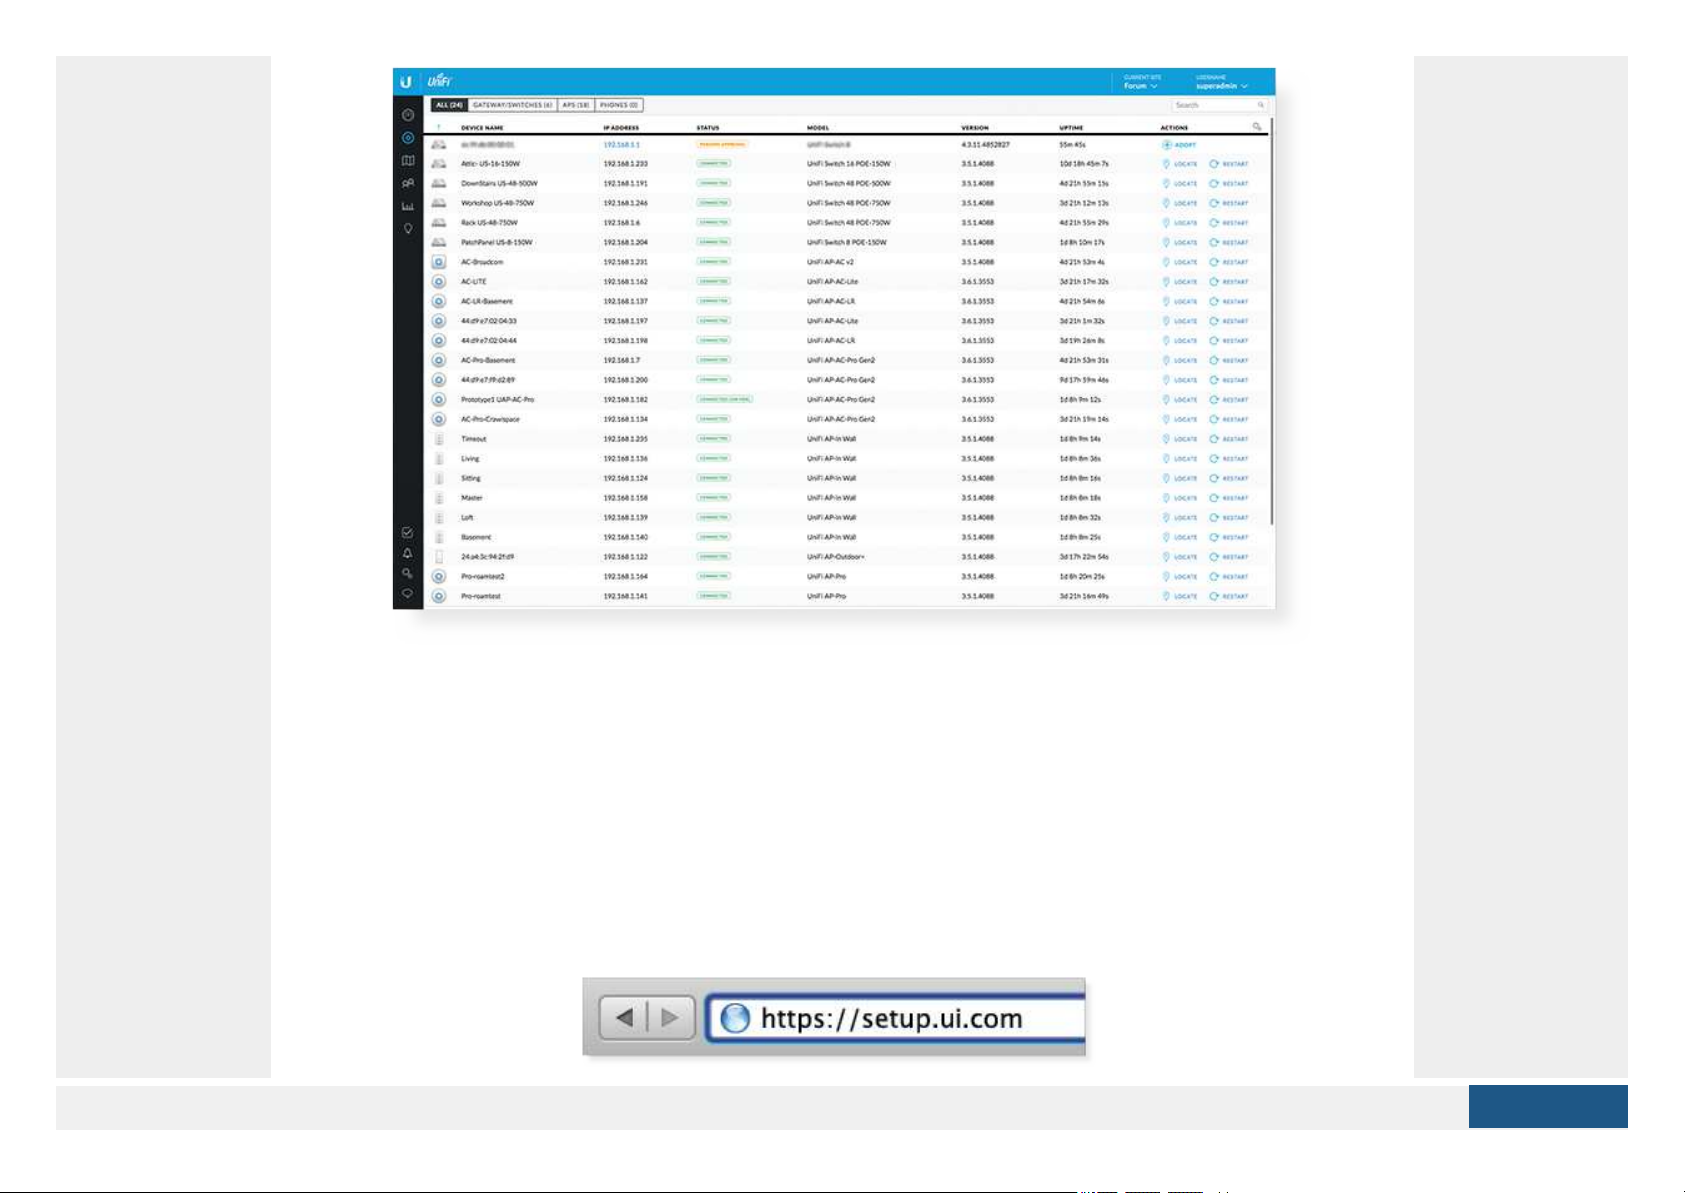This screenshot has height=1193, width=1685.
Task: Select the AC-LR-Basement device name
Action: pos(486,302)
